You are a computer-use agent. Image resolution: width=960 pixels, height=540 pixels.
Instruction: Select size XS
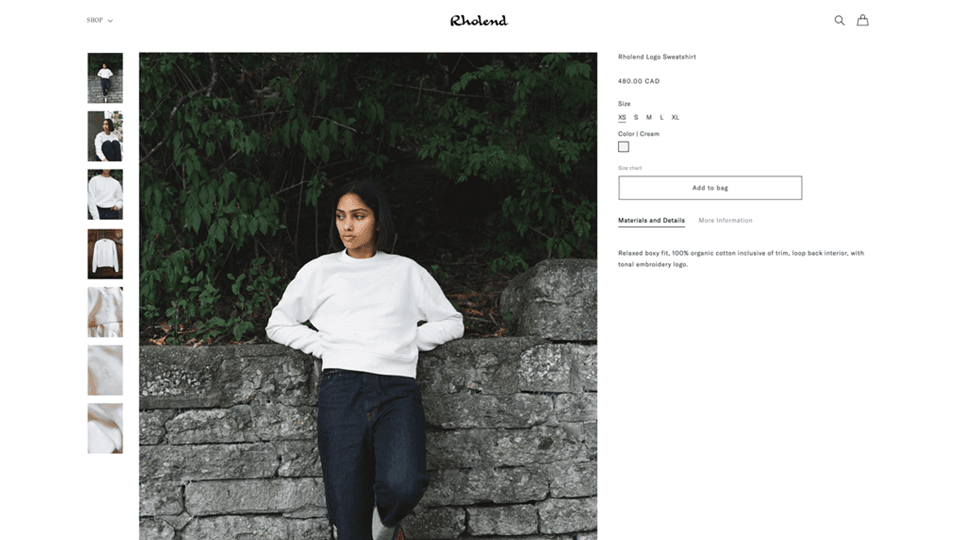[x=622, y=118]
